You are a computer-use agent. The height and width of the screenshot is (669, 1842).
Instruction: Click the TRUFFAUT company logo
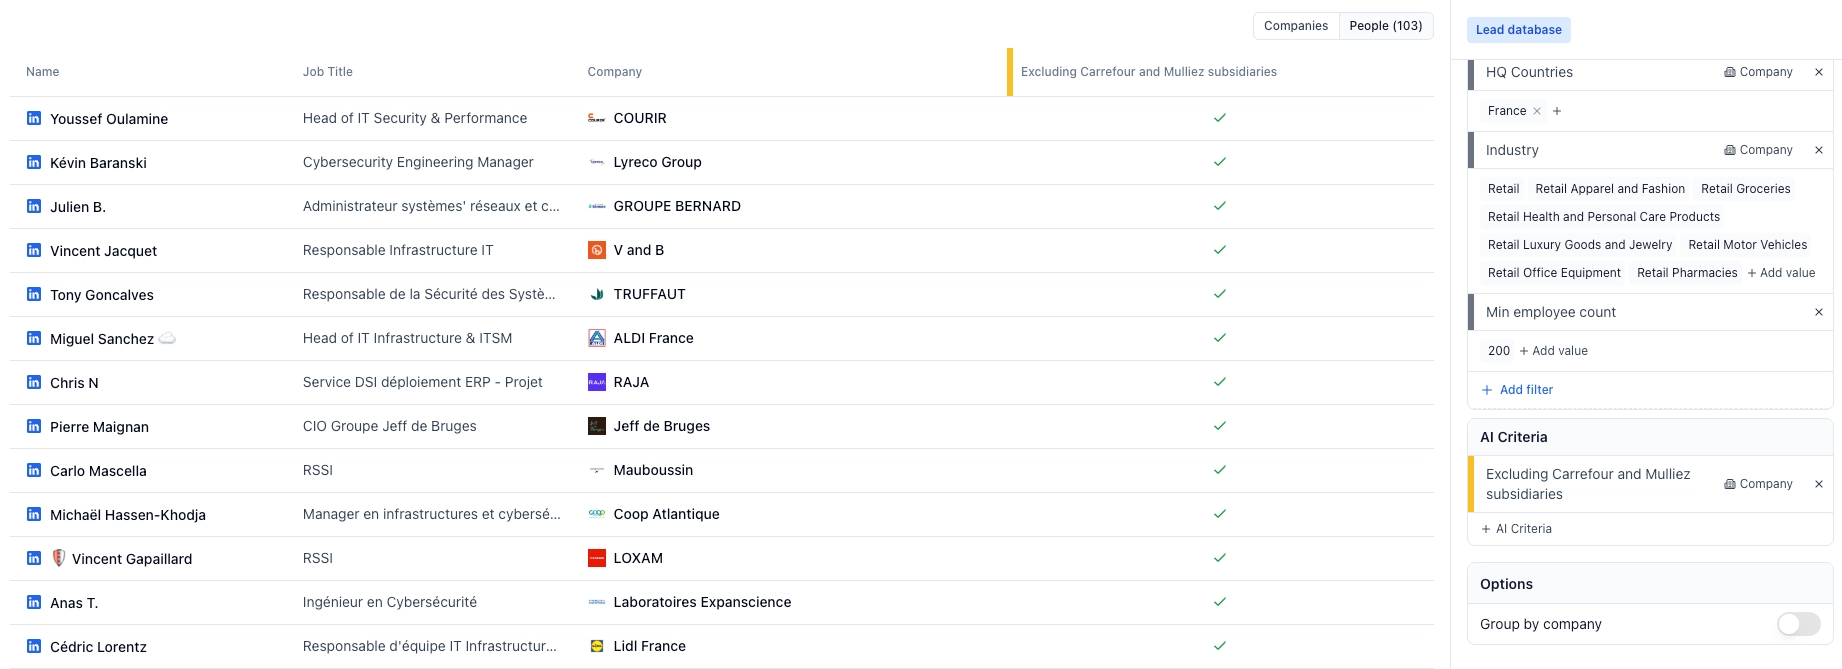(597, 294)
